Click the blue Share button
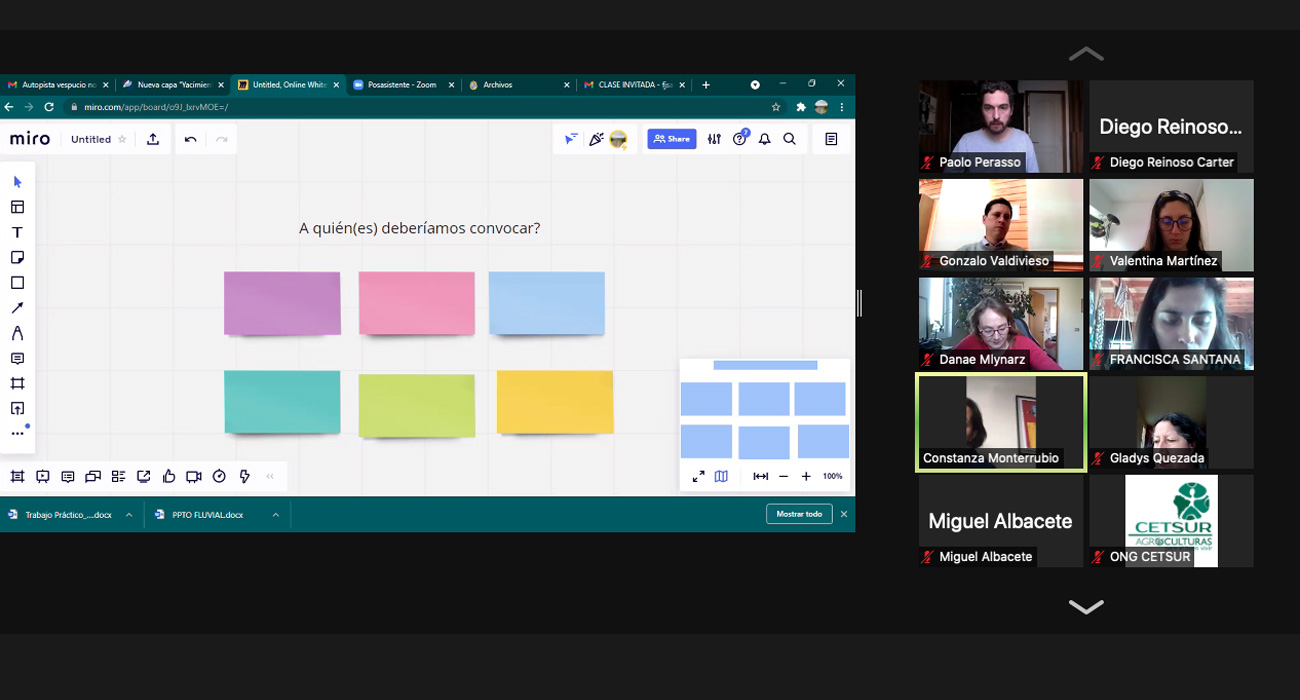Screen dimensions: 1300x700 [x=671, y=139]
